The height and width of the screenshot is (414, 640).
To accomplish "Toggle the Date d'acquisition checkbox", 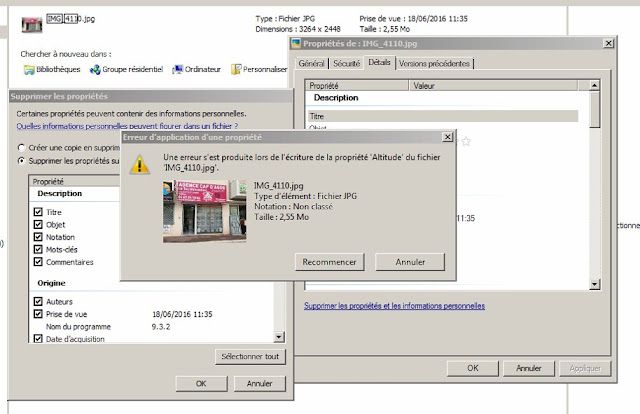I will pos(38,338).
